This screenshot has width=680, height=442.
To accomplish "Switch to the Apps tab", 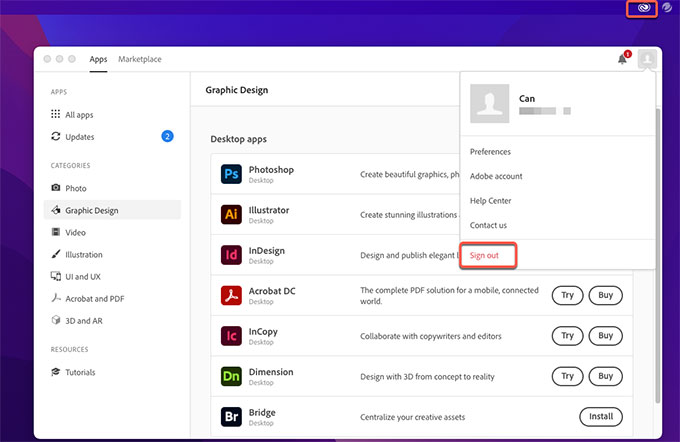I will tap(98, 59).
